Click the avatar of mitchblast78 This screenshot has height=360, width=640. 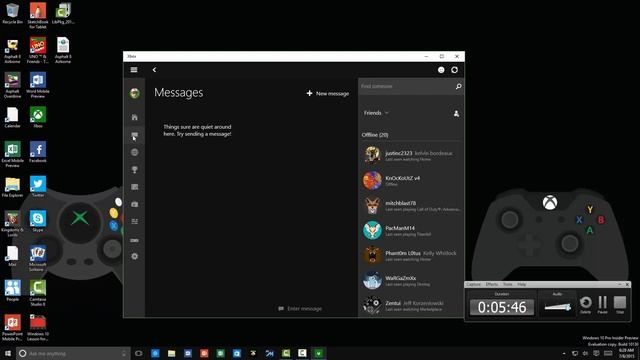(x=372, y=205)
